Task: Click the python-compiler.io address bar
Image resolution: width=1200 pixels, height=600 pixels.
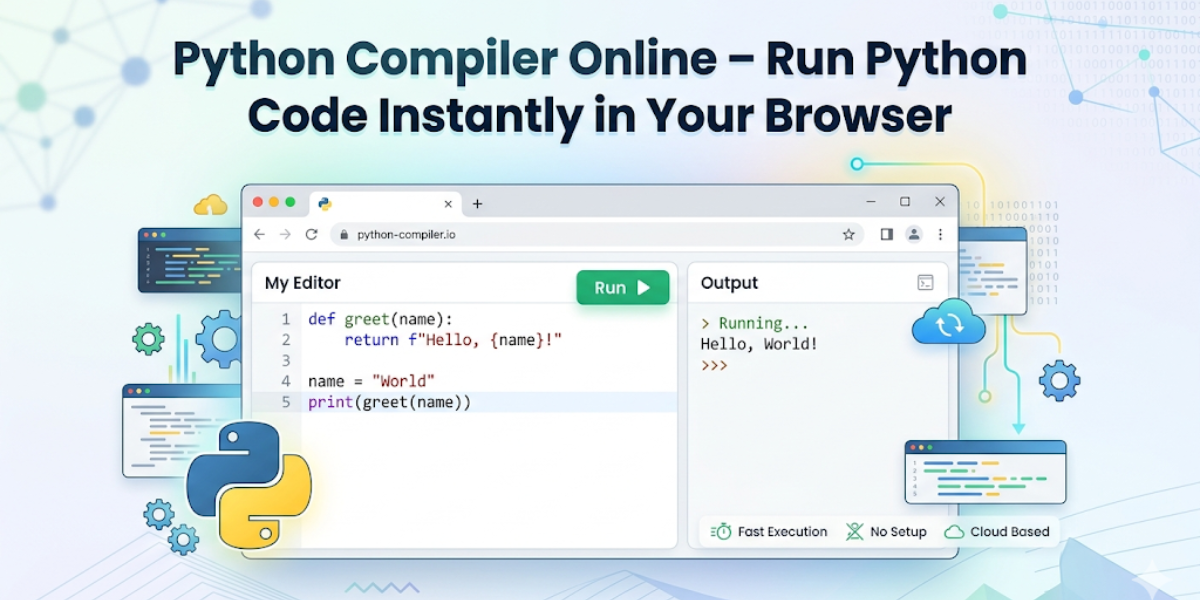Action: pos(597,234)
